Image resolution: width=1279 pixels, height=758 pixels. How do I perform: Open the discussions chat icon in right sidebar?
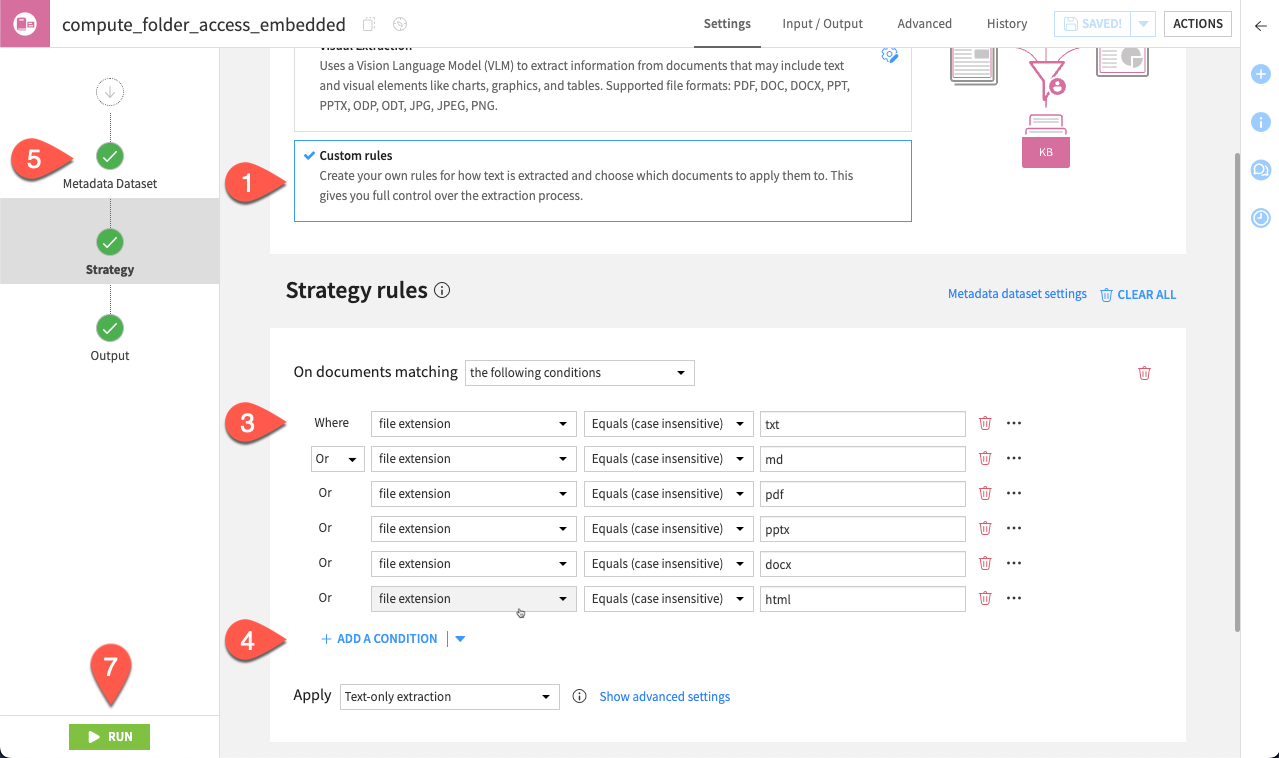[x=1260, y=170]
